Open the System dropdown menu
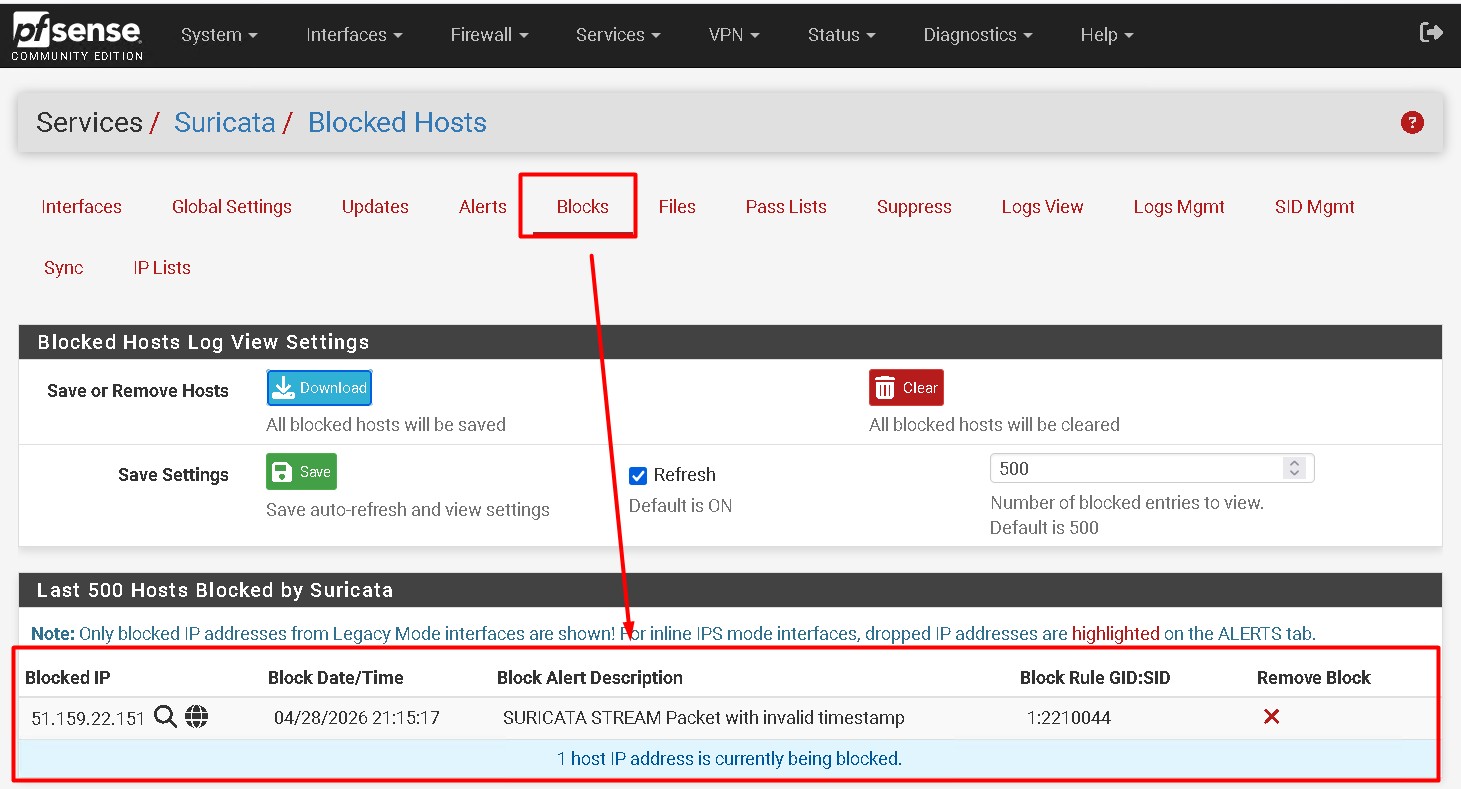 pos(219,34)
